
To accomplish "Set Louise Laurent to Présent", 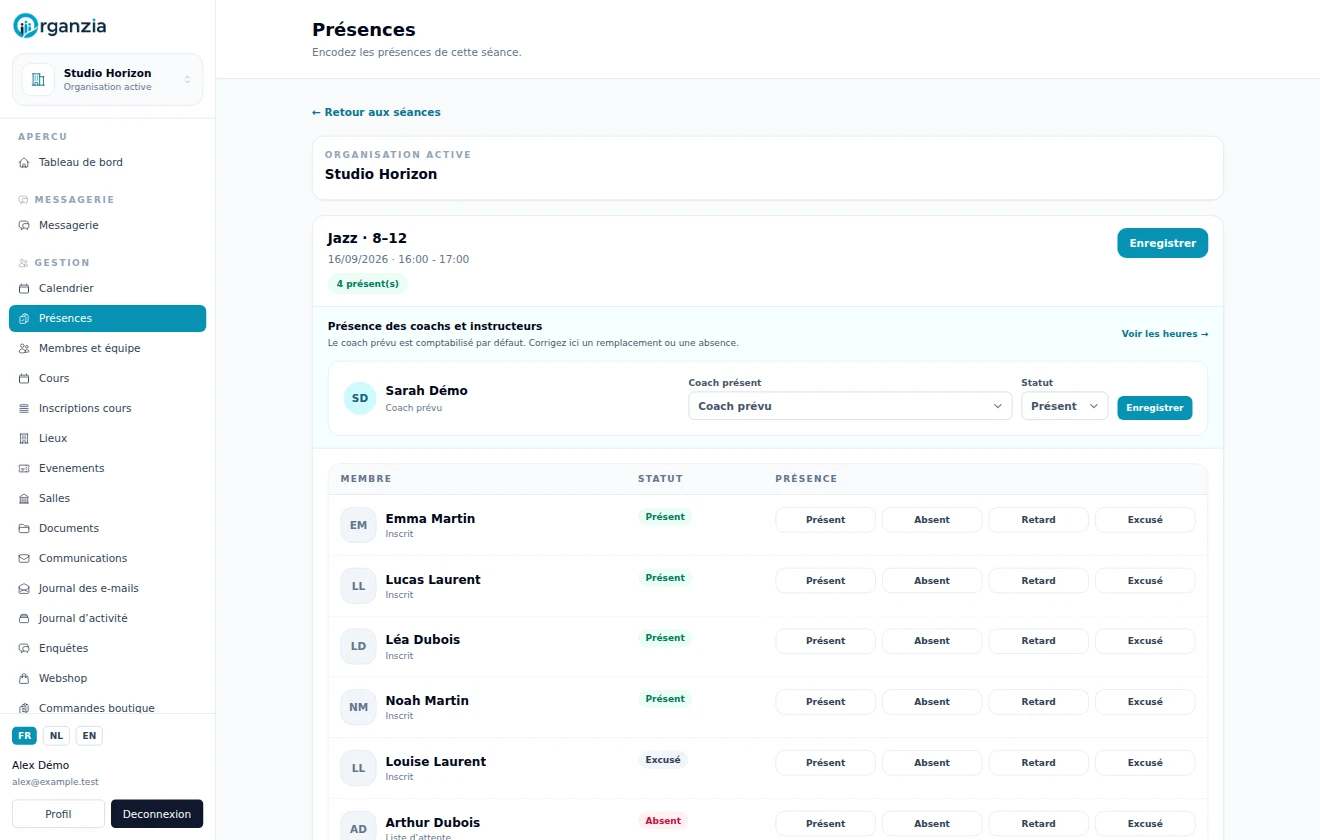I will click(825, 763).
